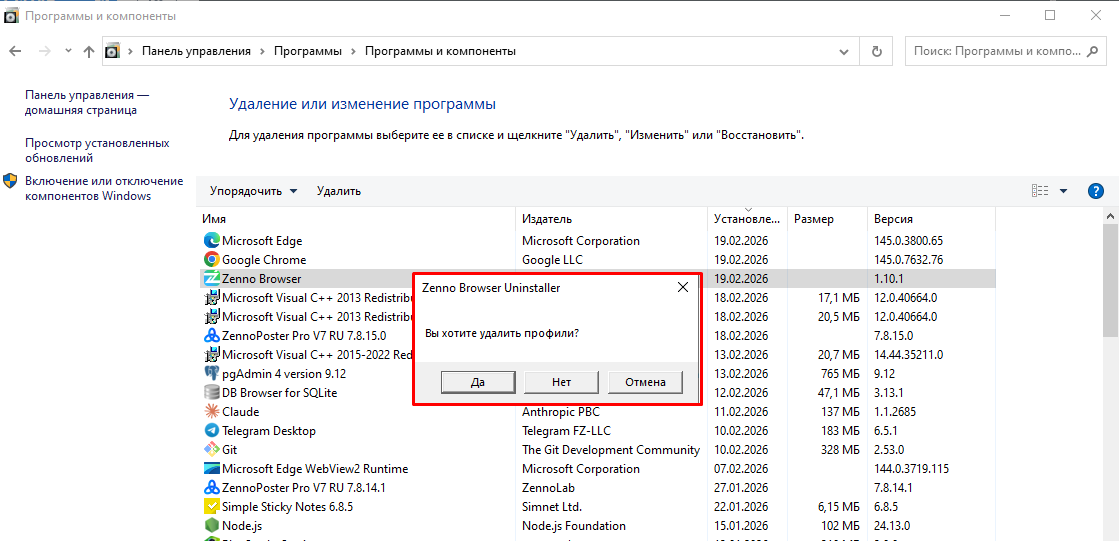Open the recent locations dropdown arrow
Screen dimensions: 1119x541
pos(68,51)
